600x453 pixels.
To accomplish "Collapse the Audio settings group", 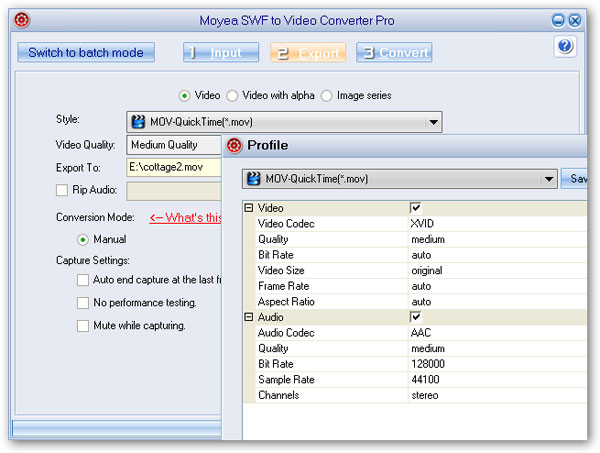I will 249,317.
